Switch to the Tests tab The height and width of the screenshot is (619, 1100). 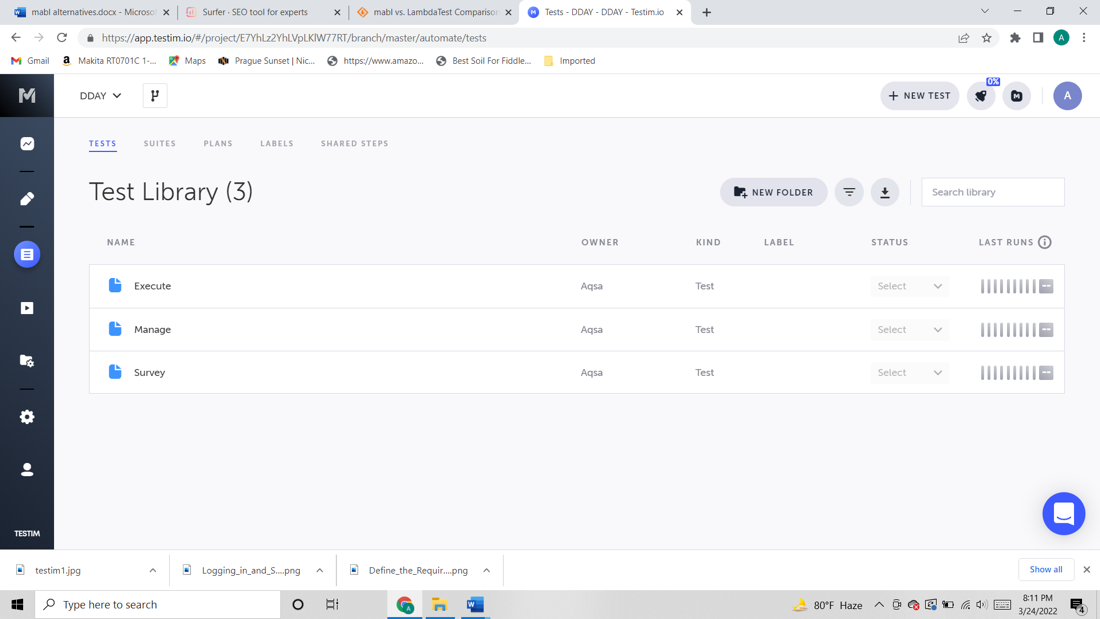[102, 143]
